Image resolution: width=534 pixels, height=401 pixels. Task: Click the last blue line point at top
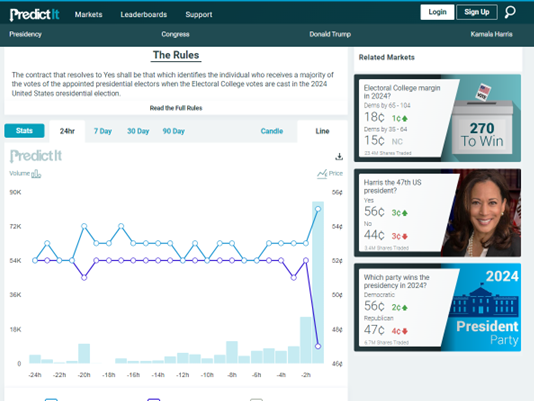point(318,209)
